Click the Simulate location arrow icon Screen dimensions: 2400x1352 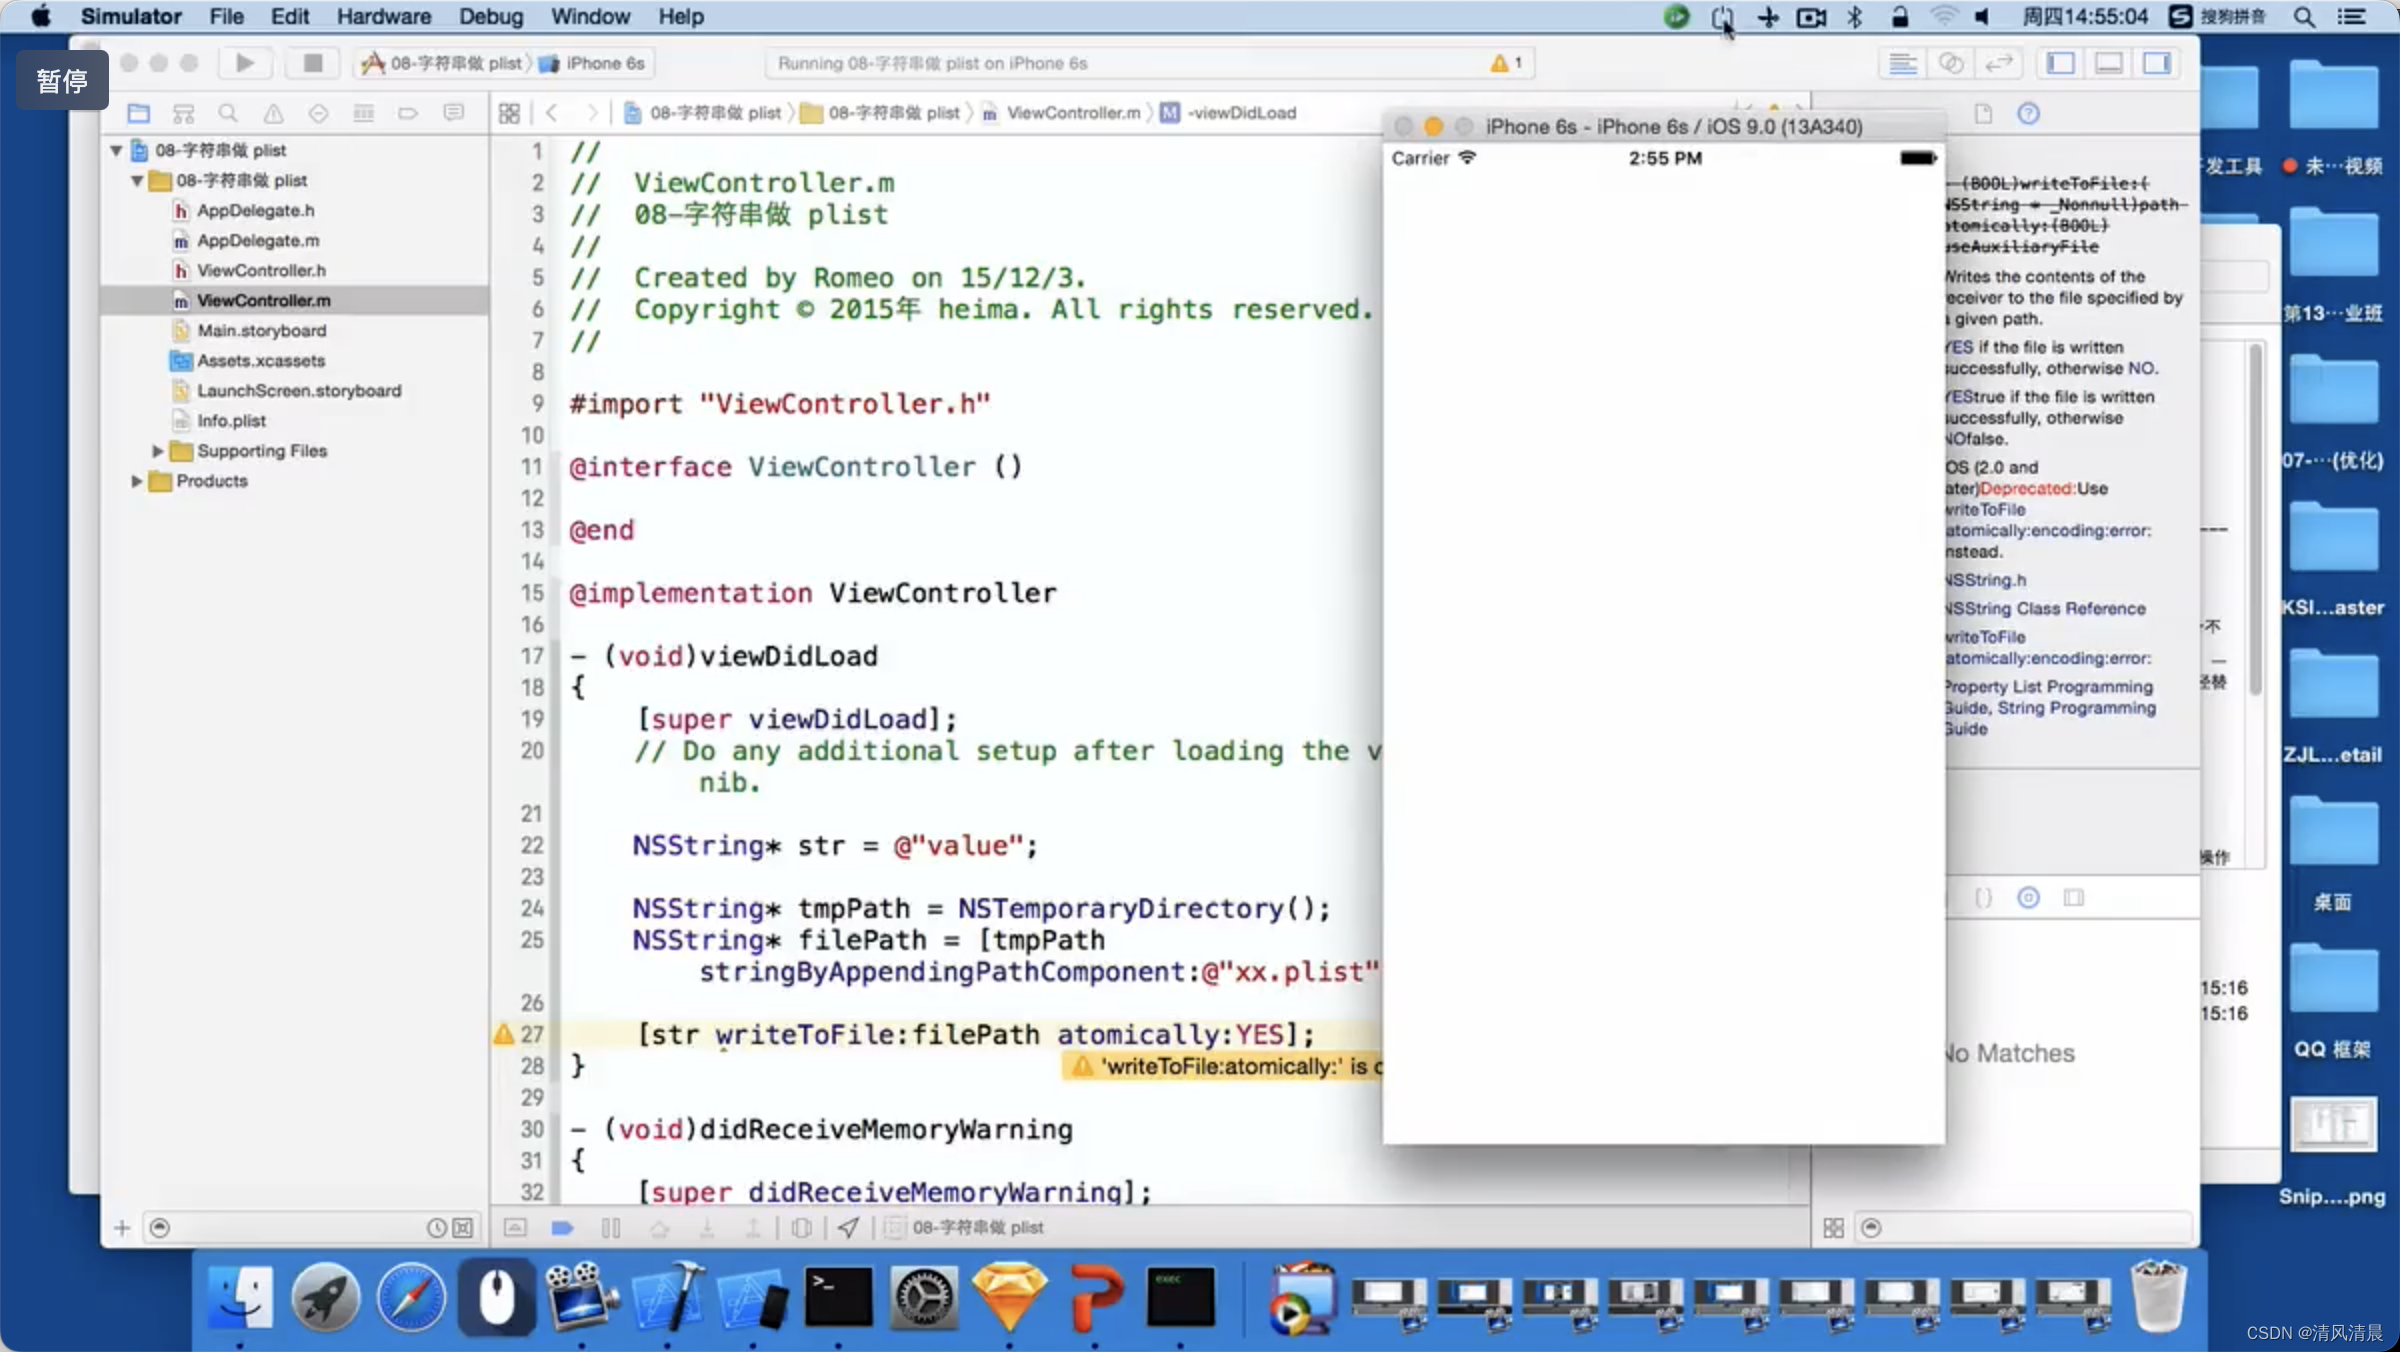click(x=848, y=1228)
